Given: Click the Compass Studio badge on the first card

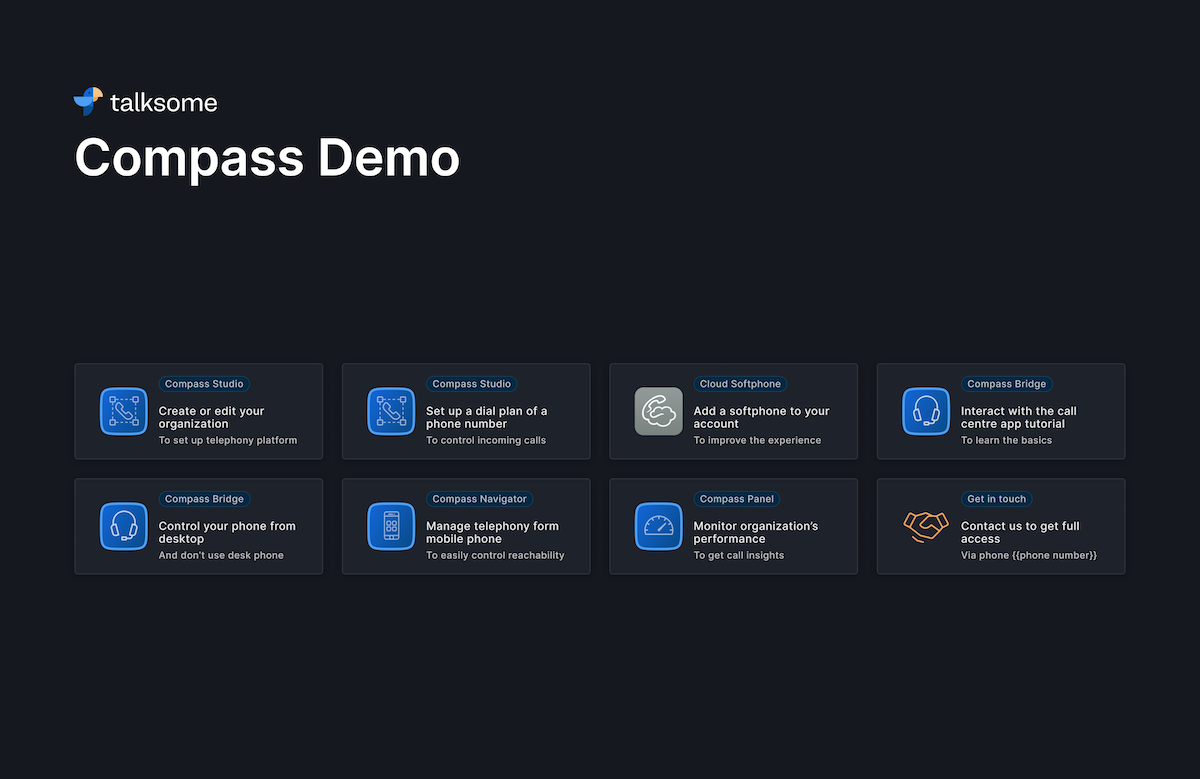Looking at the screenshot, I should tap(204, 383).
